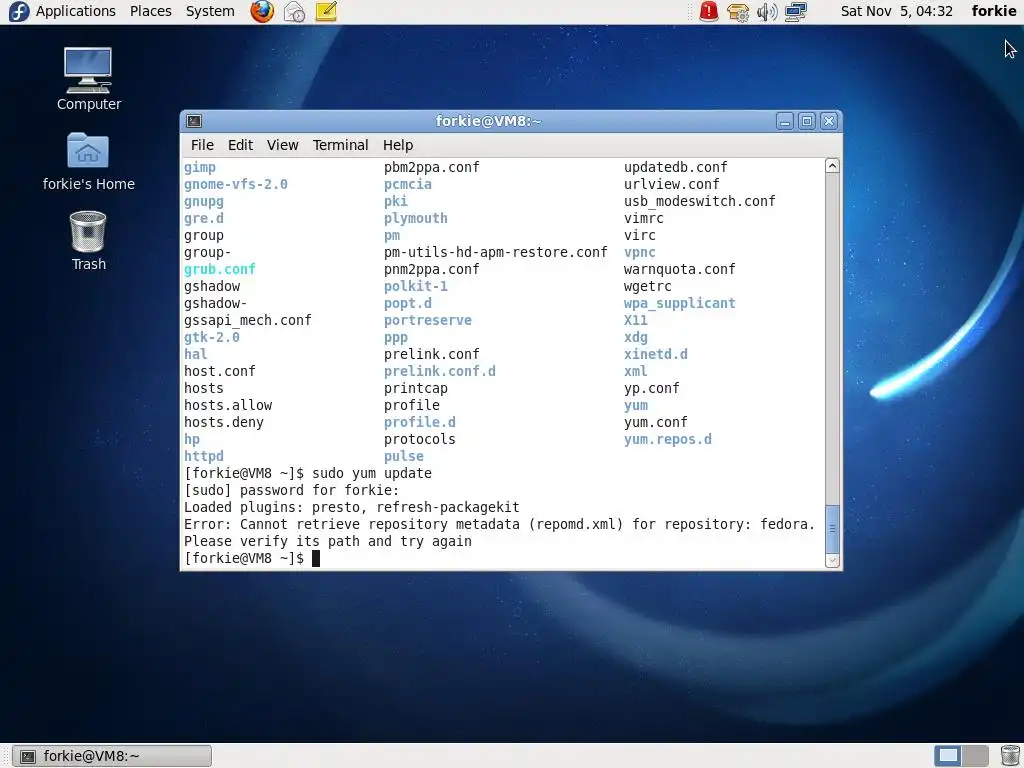Image resolution: width=1024 pixels, height=768 pixels.
Task: Open the Trash applet in bottom panel
Action: (x=1010, y=756)
